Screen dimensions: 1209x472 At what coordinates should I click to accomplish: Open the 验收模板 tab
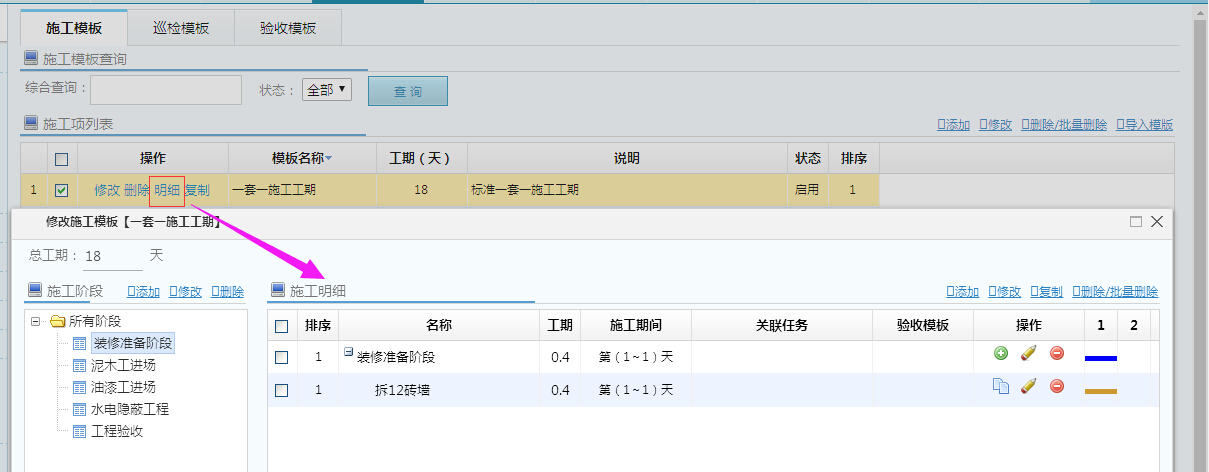[288, 28]
